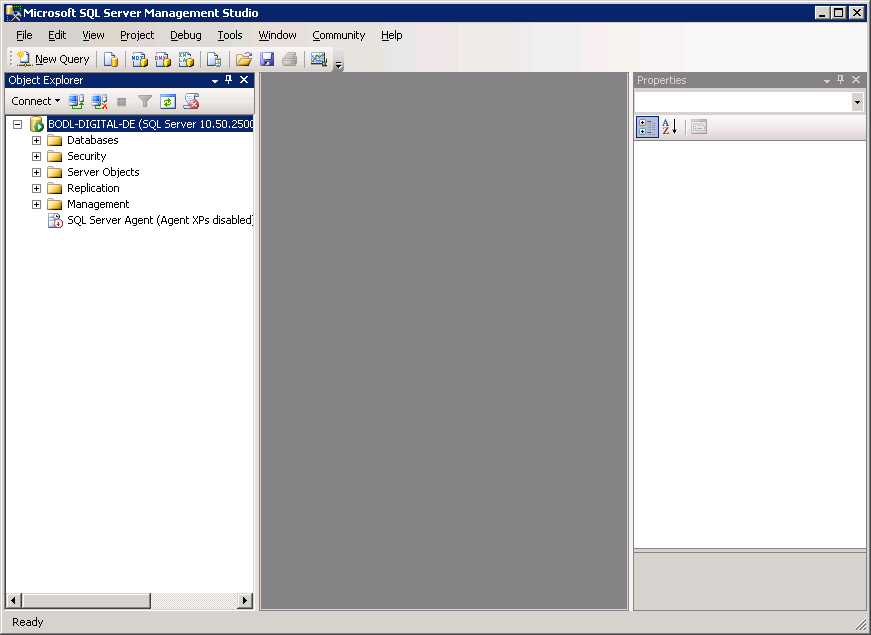The image size is (871, 635).
Task: Click the Print icon in toolbar
Action: pyautogui.click(x=289, y=59)
